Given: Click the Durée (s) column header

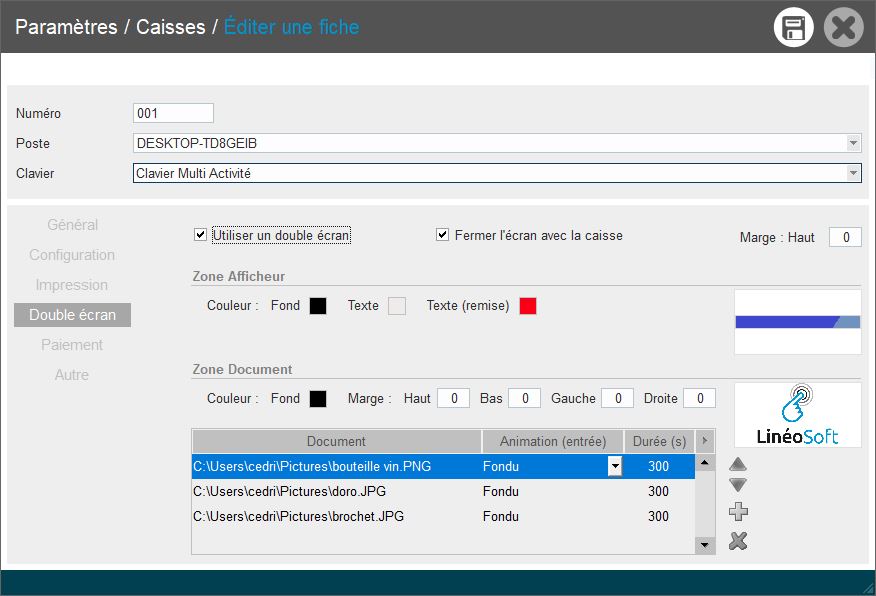Looking at the screenshot, I should (659, 441).
